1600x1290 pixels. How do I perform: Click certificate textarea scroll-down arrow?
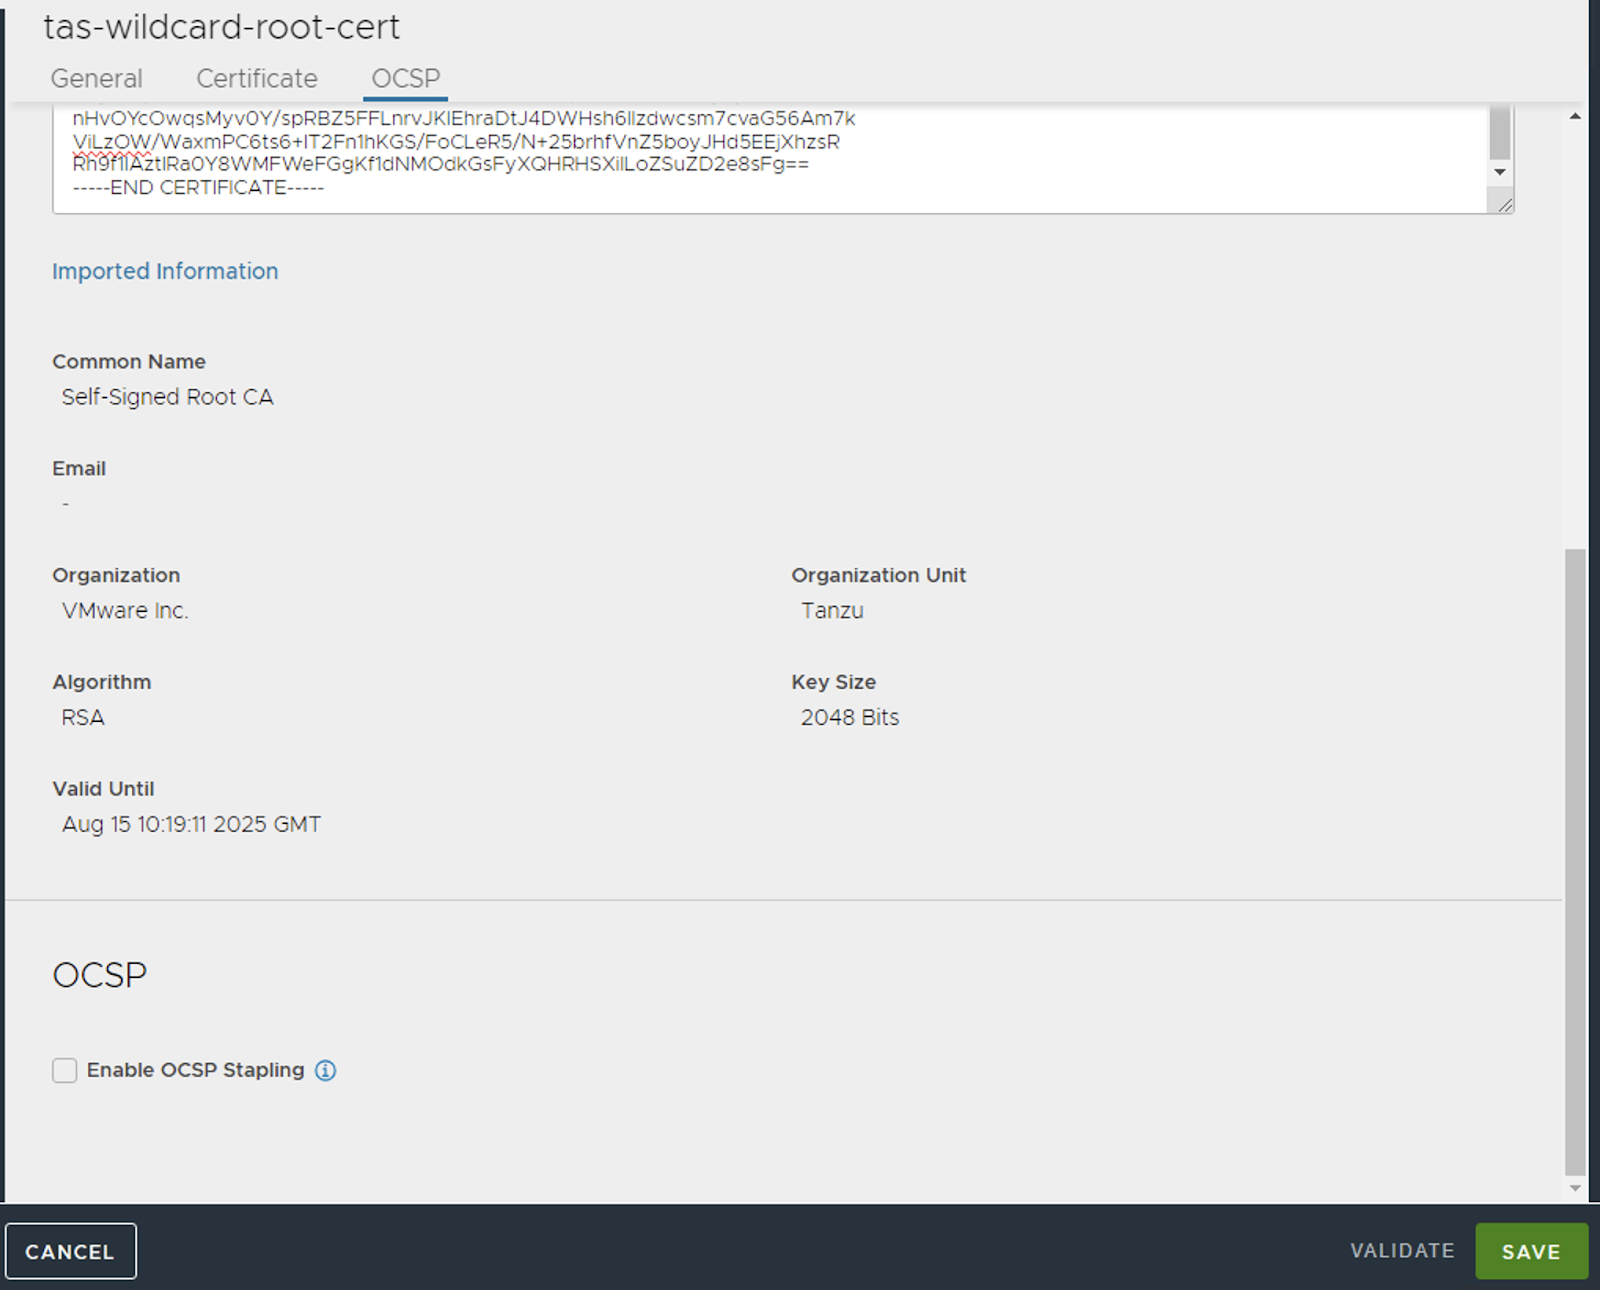1500,172
